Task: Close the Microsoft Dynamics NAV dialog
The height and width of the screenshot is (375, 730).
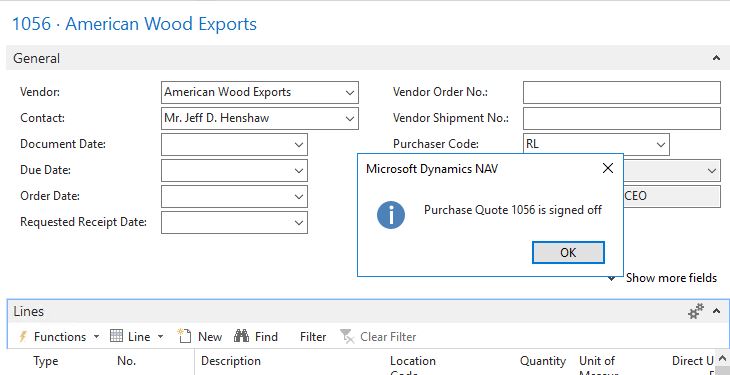Action: coord(608,168)
